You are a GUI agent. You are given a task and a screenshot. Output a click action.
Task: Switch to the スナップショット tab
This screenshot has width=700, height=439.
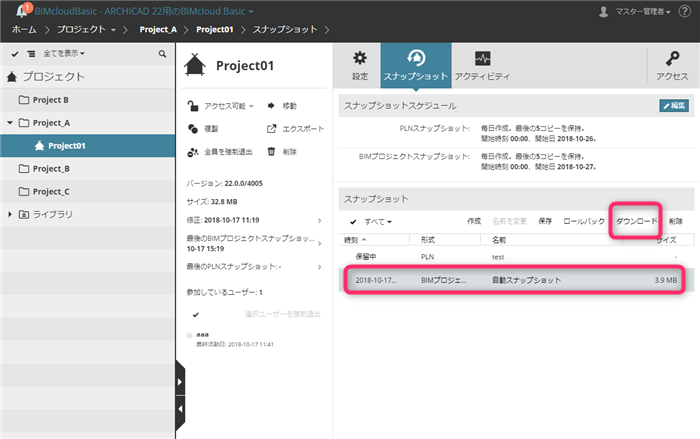click(416, 65)
